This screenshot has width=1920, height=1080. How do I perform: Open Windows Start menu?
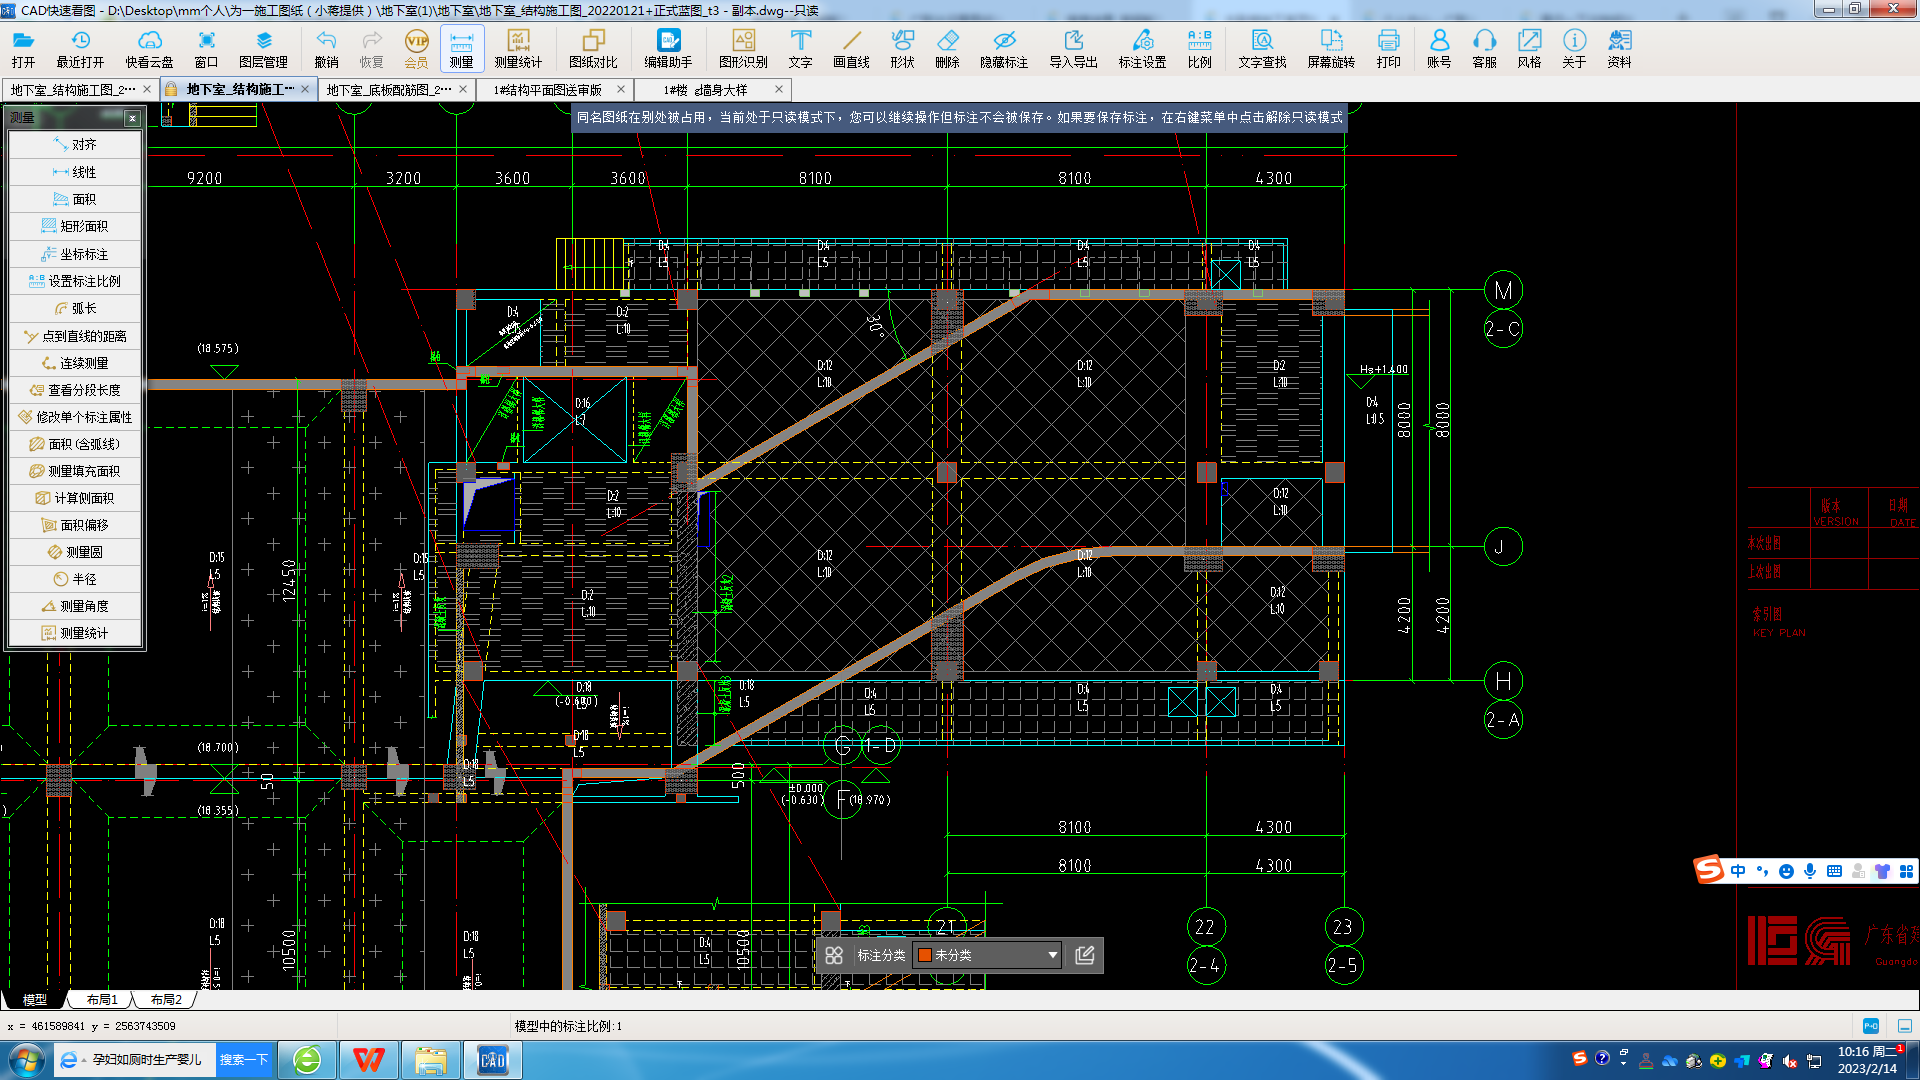pos(26,1060)
